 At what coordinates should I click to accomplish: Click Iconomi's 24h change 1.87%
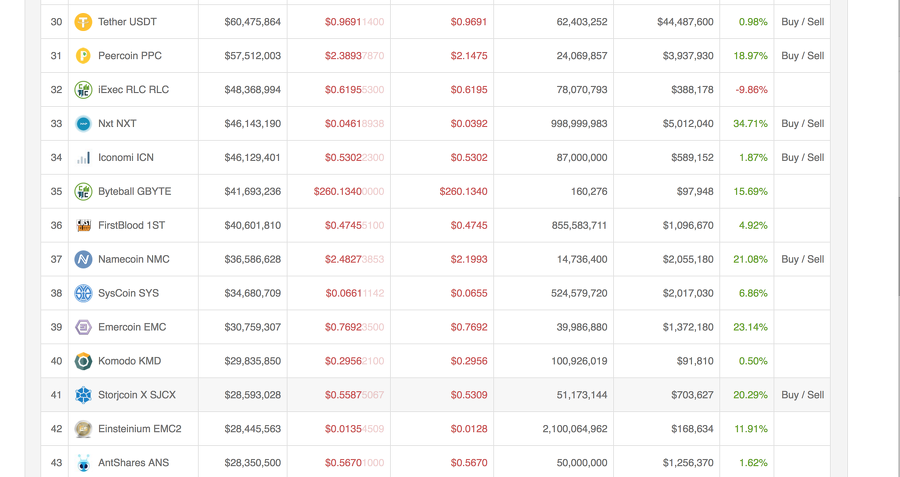click(753, 158)
